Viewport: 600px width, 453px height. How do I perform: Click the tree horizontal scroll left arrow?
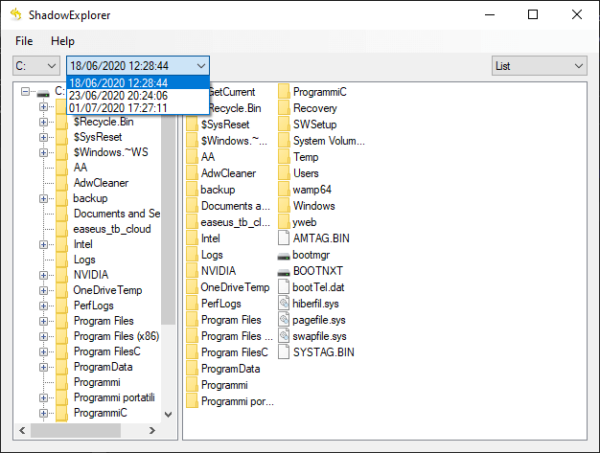coord(22,430)
